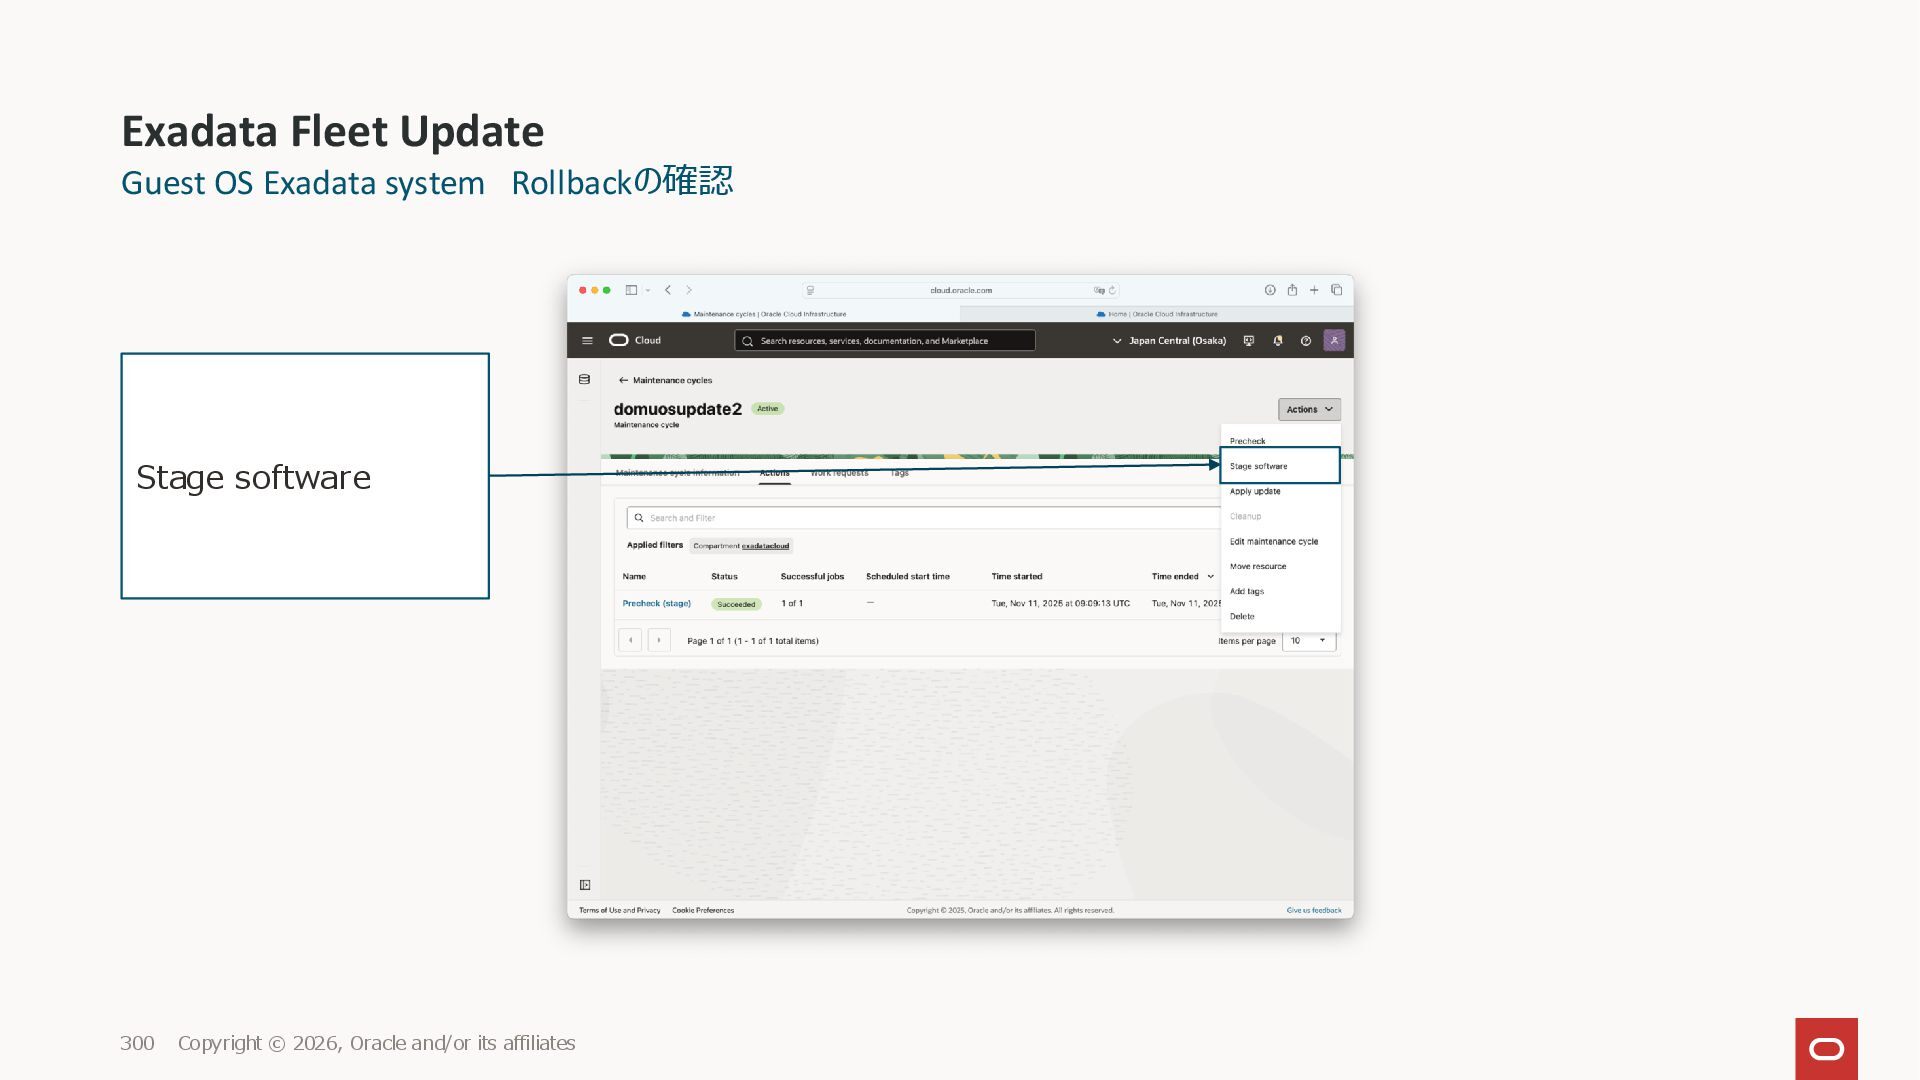
Task: Collapse the Actions dropdown button
Action: pyautogui.click(x=1308, y=410)
